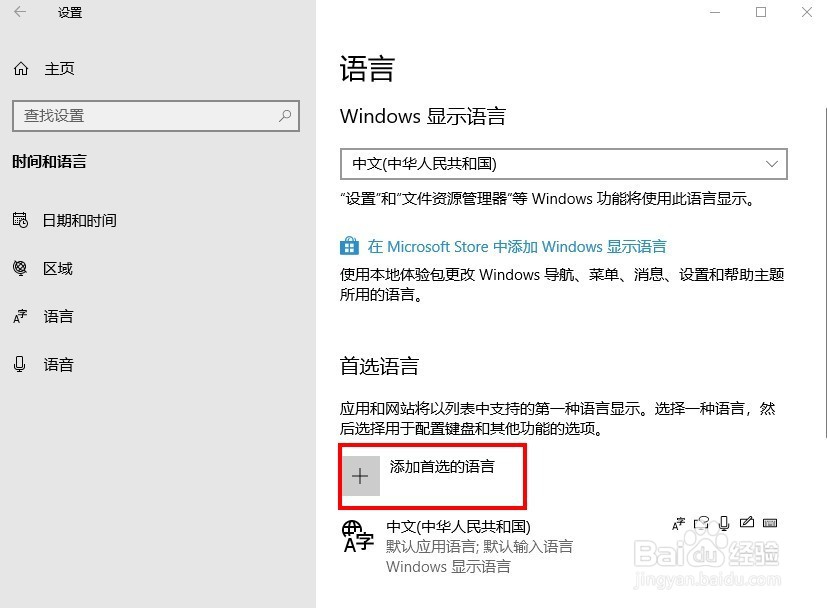Select the 区域 globe icon
The width and height of the screenshot is (827, 608).
click(x=20, y=268)
